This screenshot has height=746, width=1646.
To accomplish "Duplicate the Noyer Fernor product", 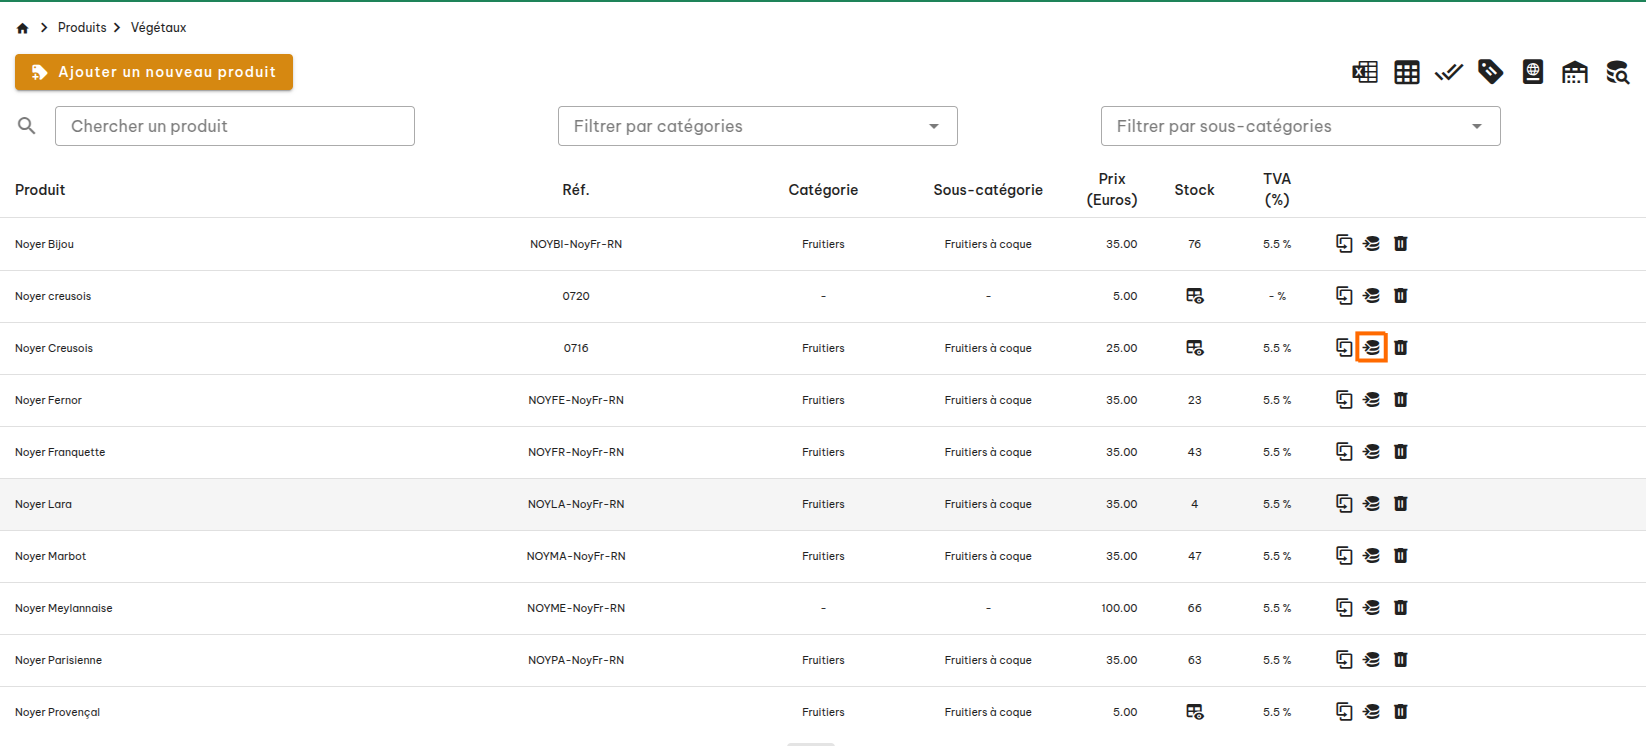I will pos(1344,400).
